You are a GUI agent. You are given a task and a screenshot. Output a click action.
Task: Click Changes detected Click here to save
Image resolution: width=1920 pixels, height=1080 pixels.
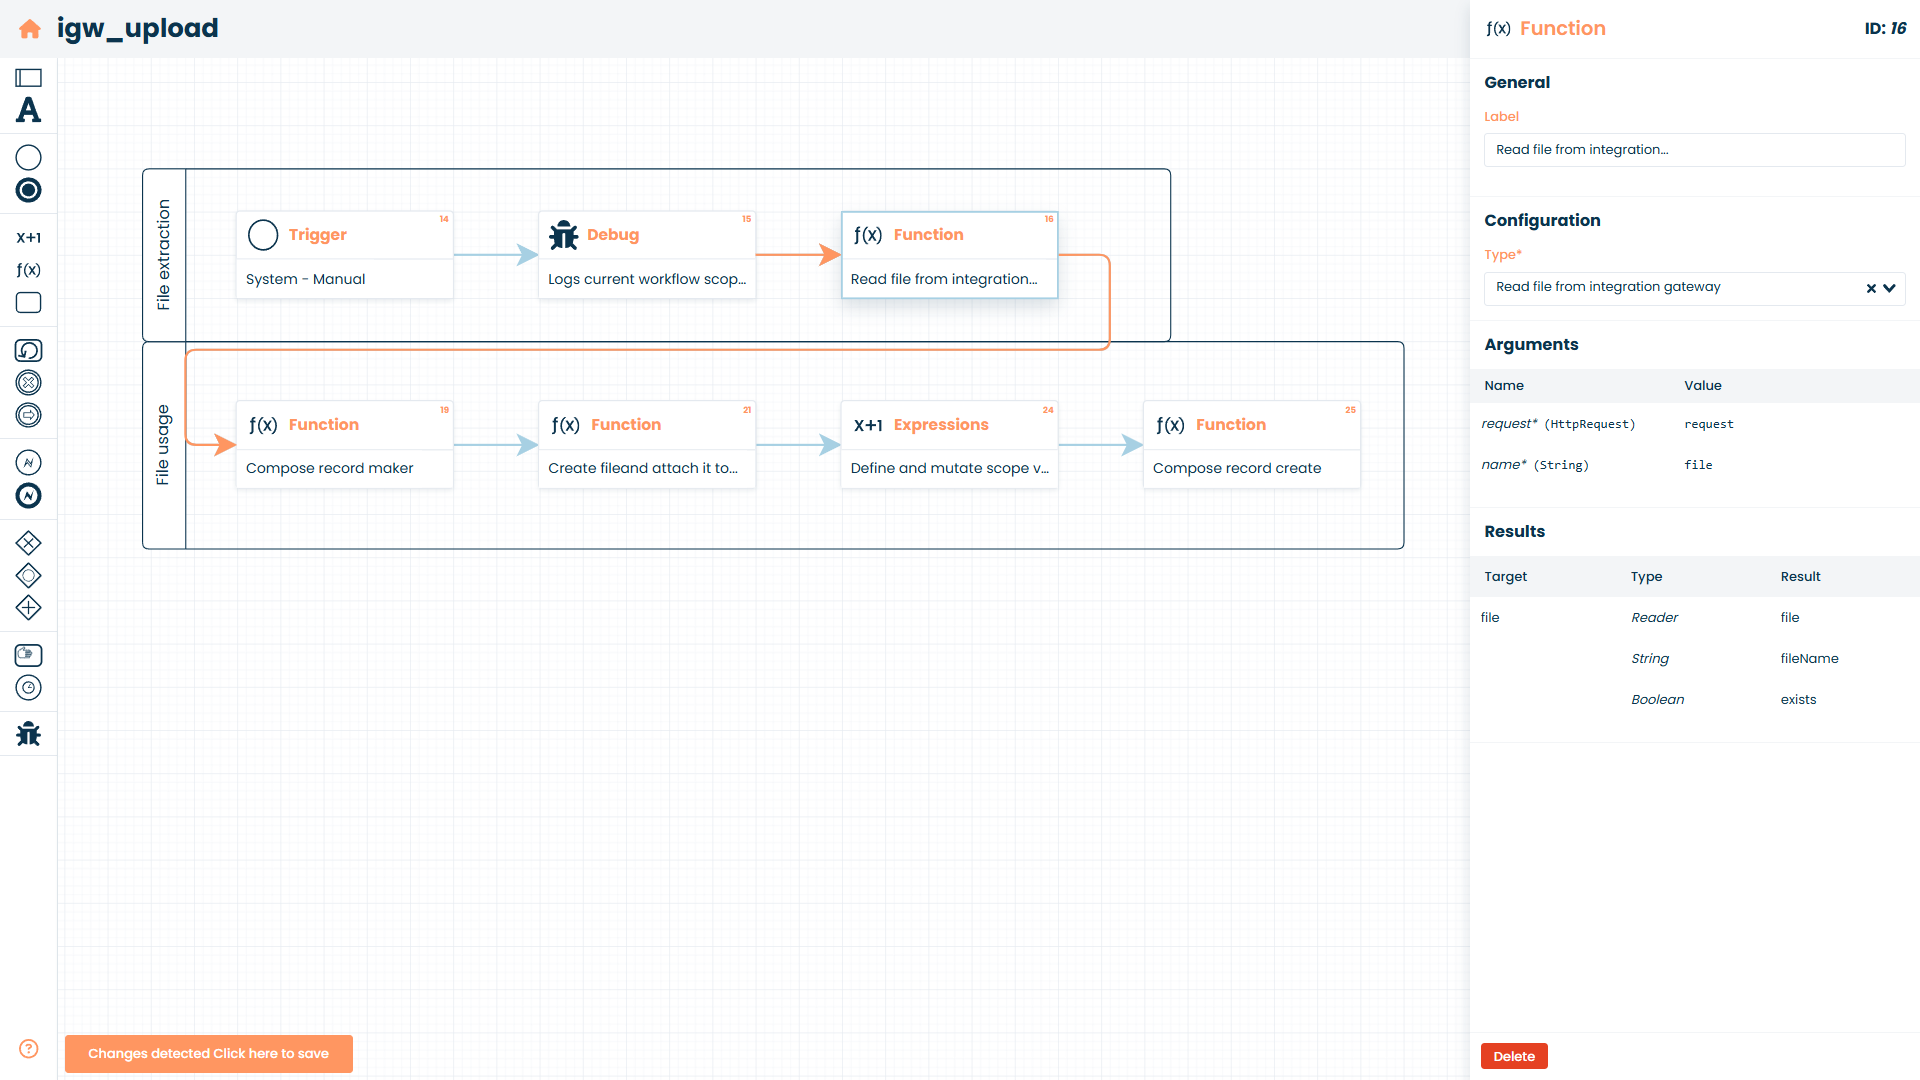click(208, 1053)
